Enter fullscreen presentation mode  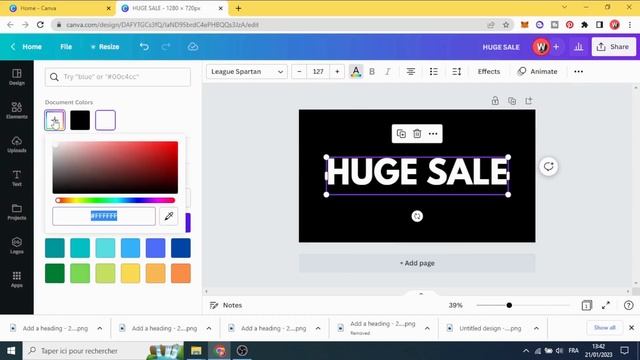pyautogui.click(x=606, y=305)
